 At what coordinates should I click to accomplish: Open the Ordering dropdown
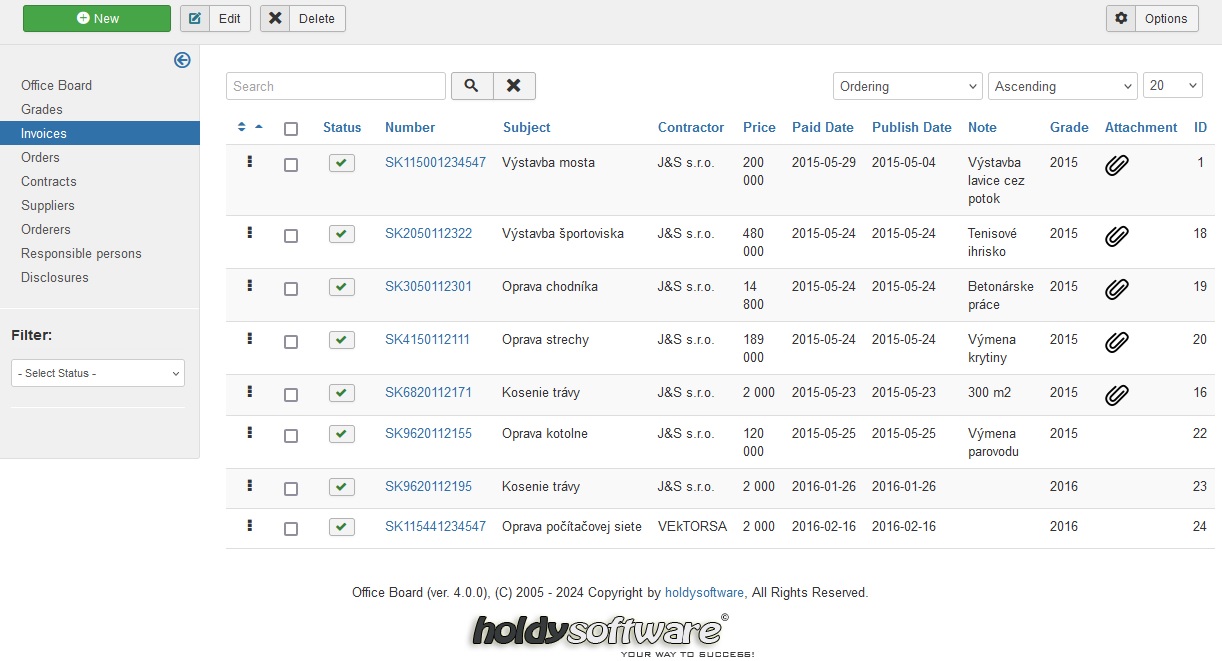(x=908, y=86)
